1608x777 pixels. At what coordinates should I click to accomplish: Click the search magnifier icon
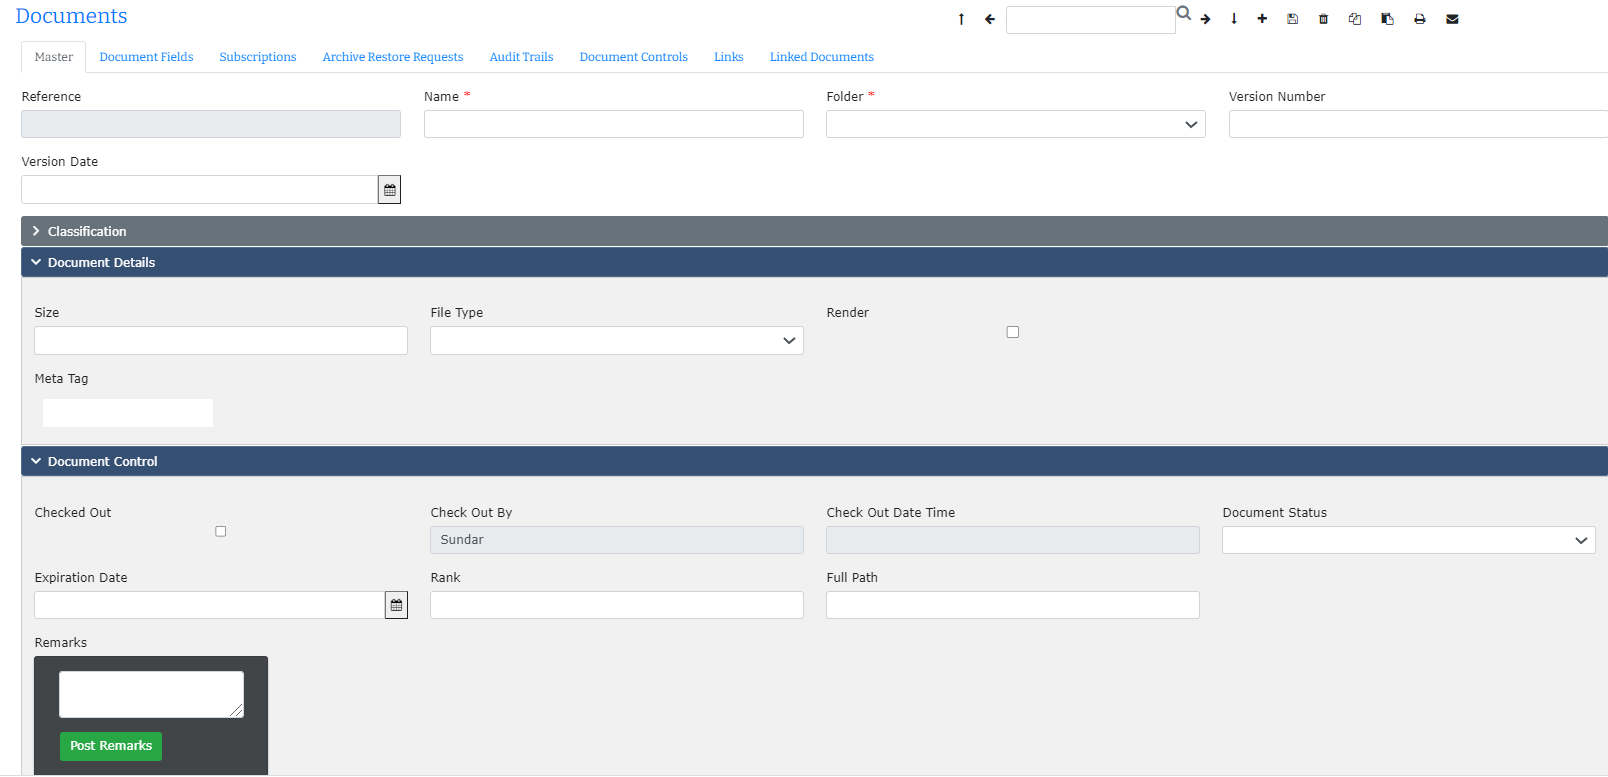(x=1184, y=14)
